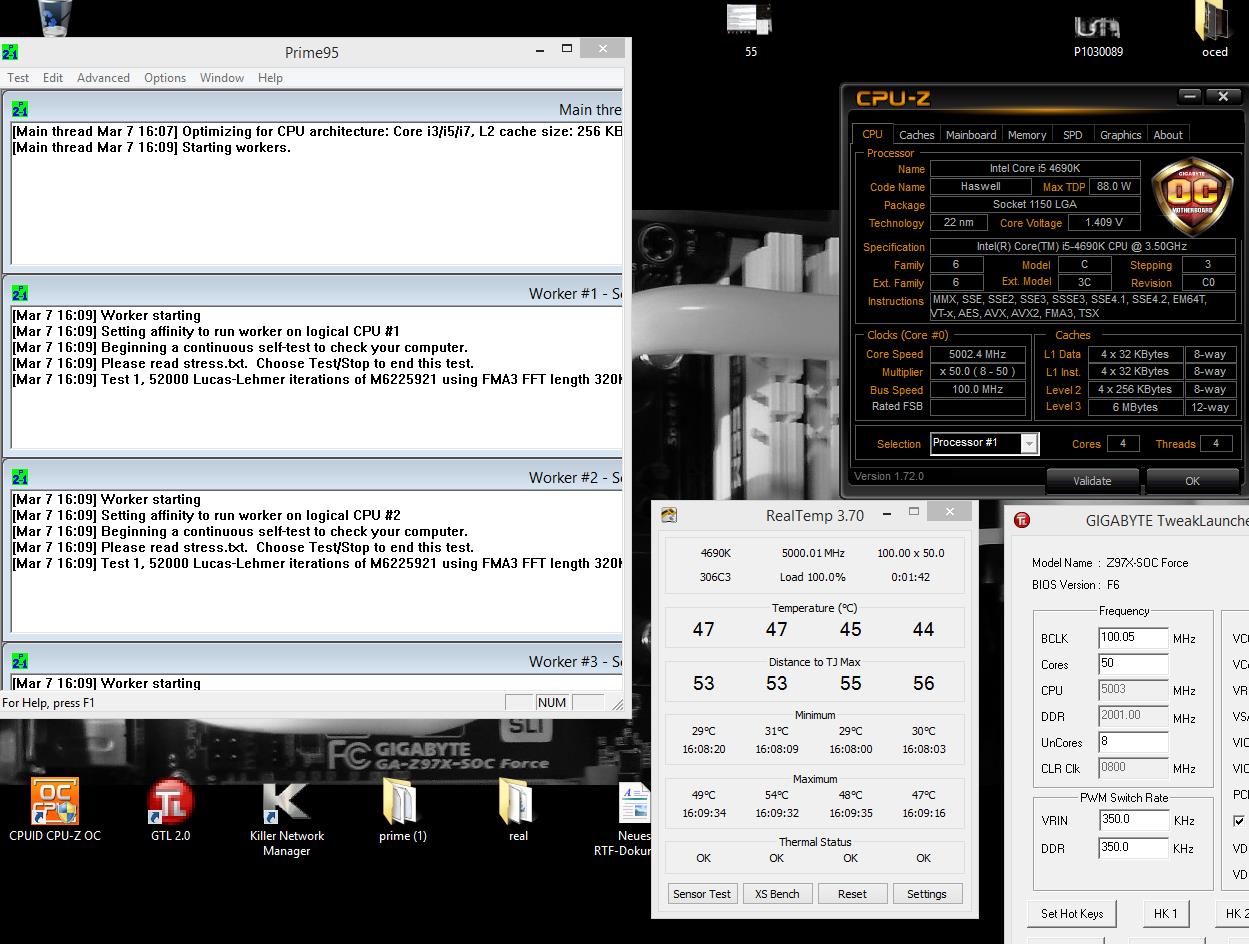This screenshot has height=944, width=1249.
Task: Click NUM indicator in Prime95 status bar
Action: (552, 702)
